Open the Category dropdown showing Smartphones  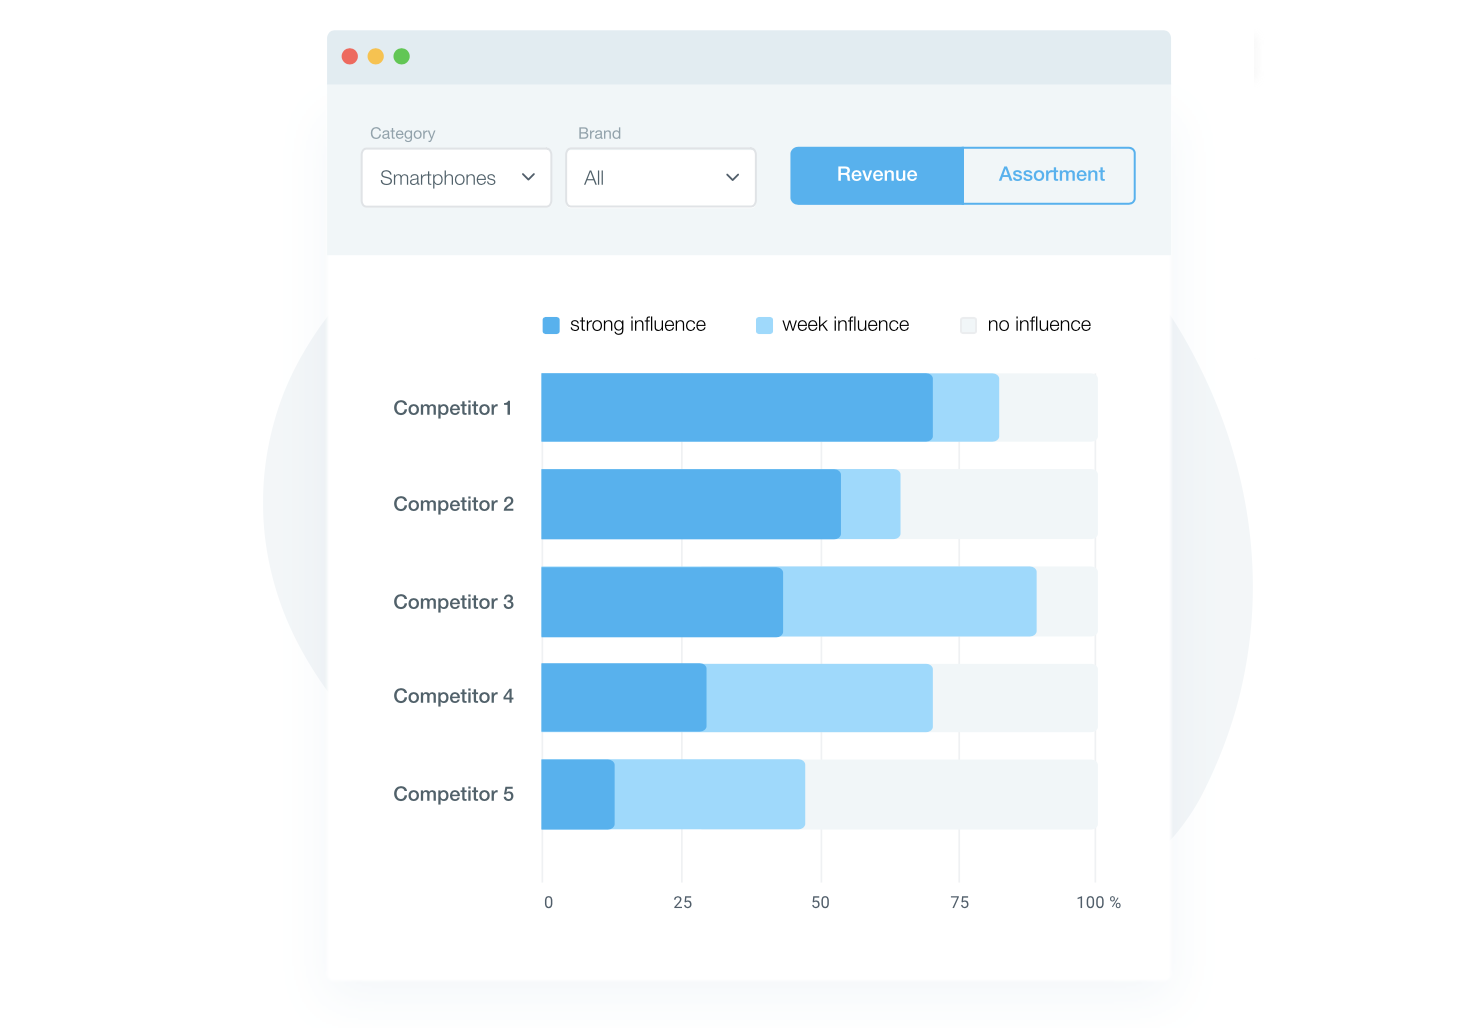456,178
